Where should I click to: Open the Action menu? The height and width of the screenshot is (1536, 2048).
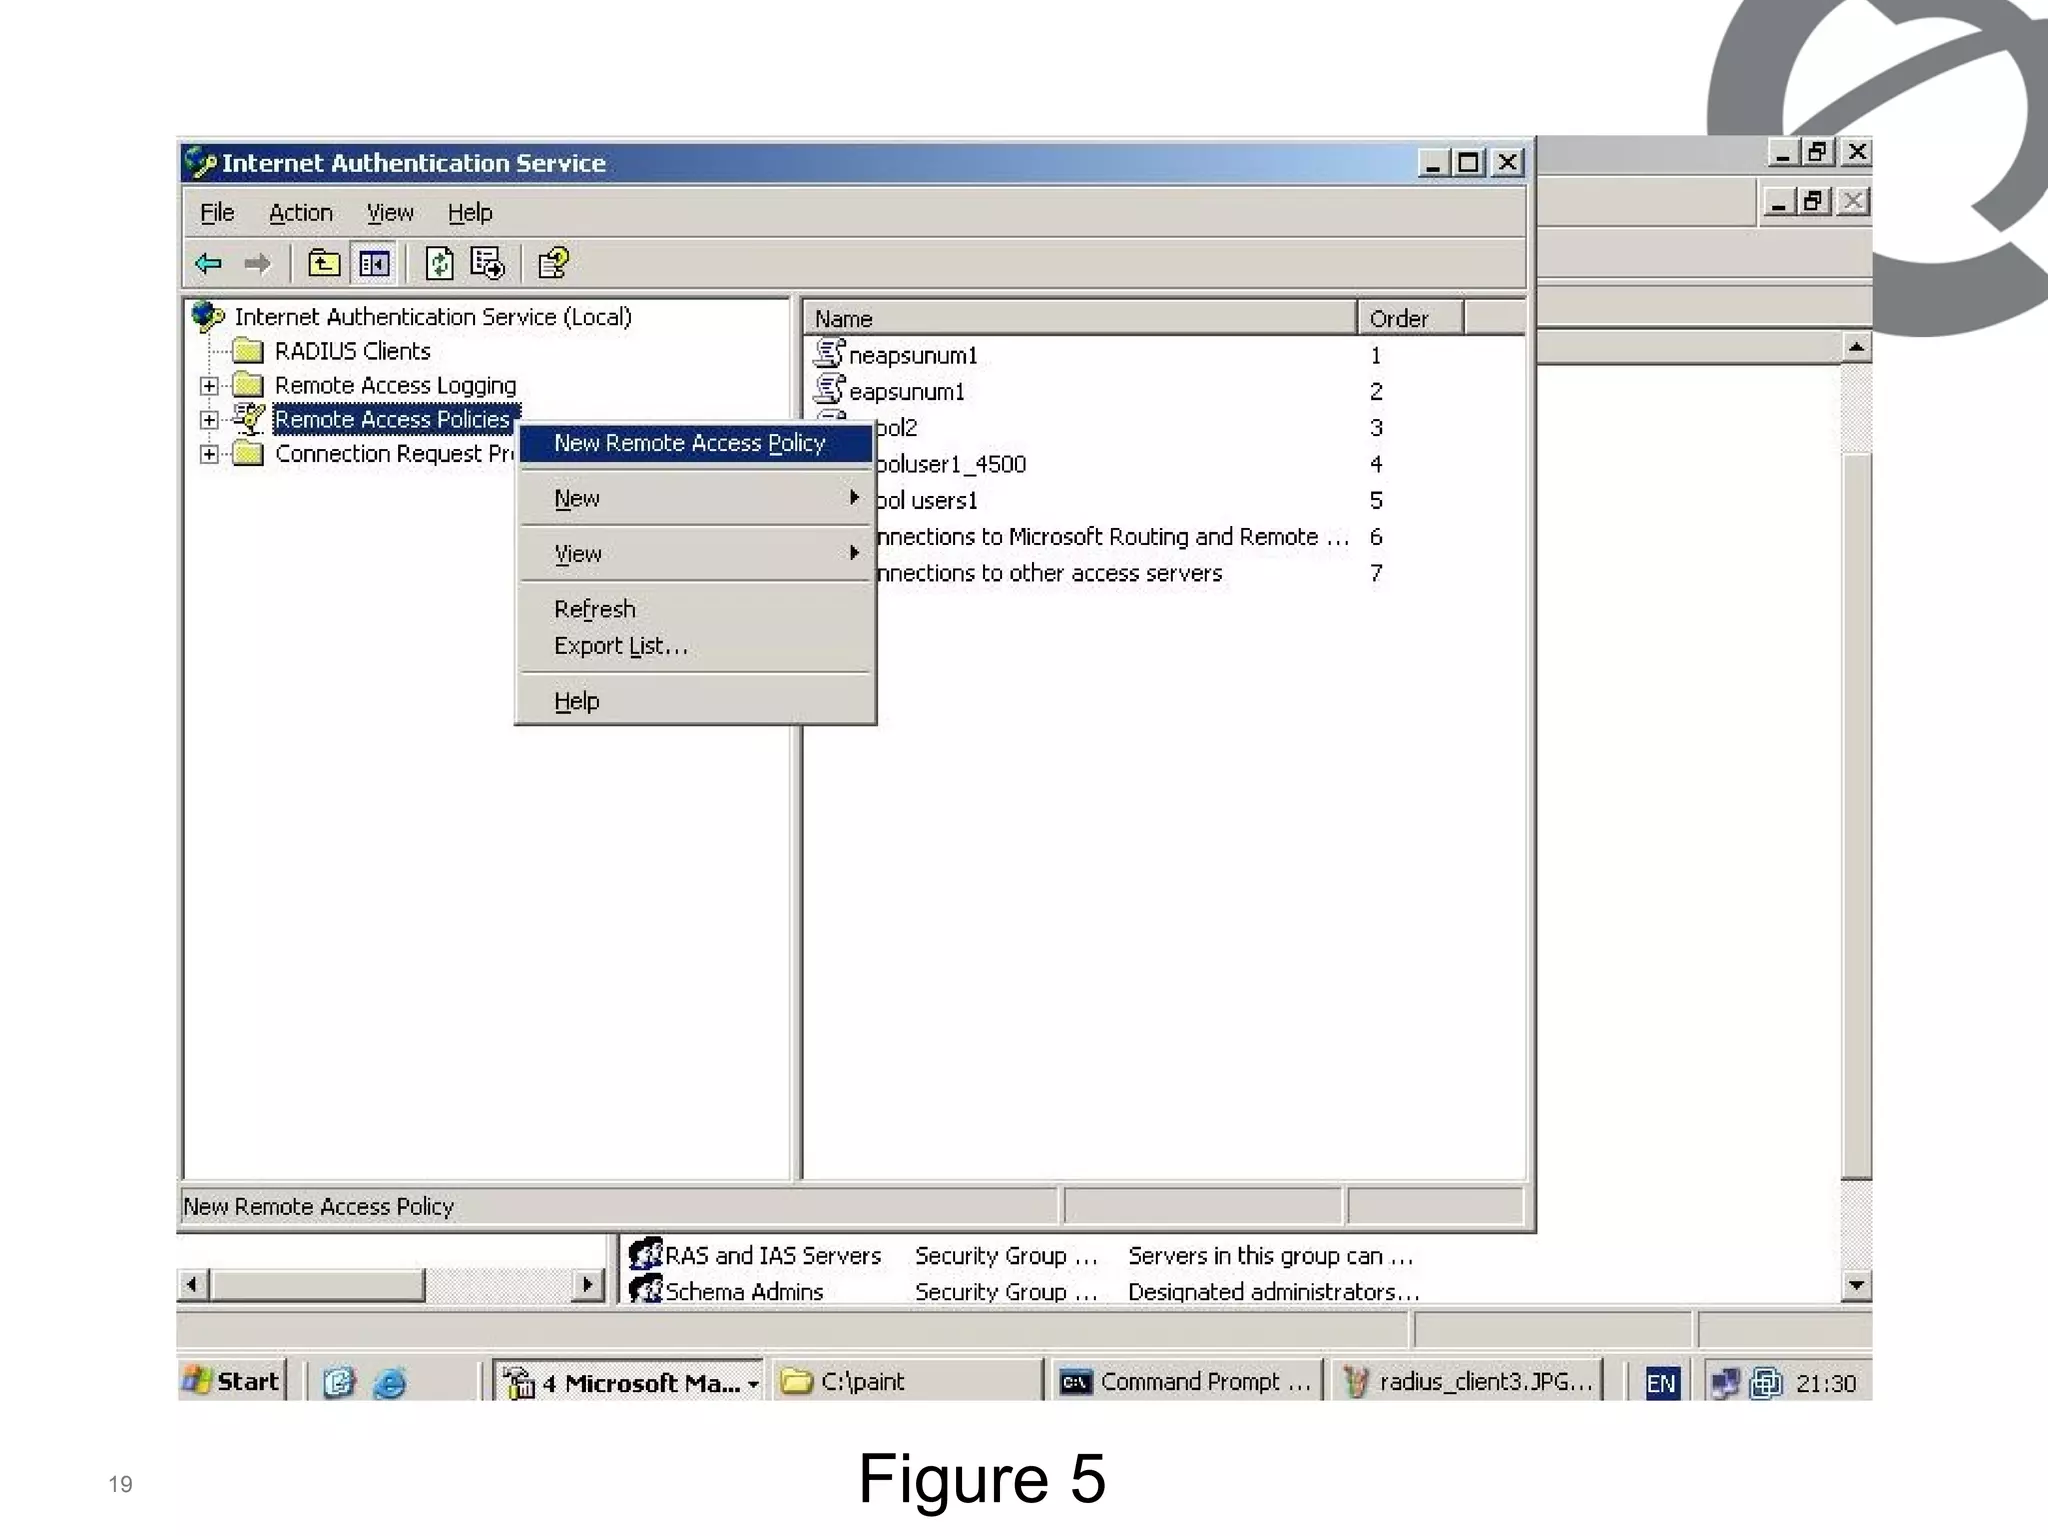coord(300,213)
